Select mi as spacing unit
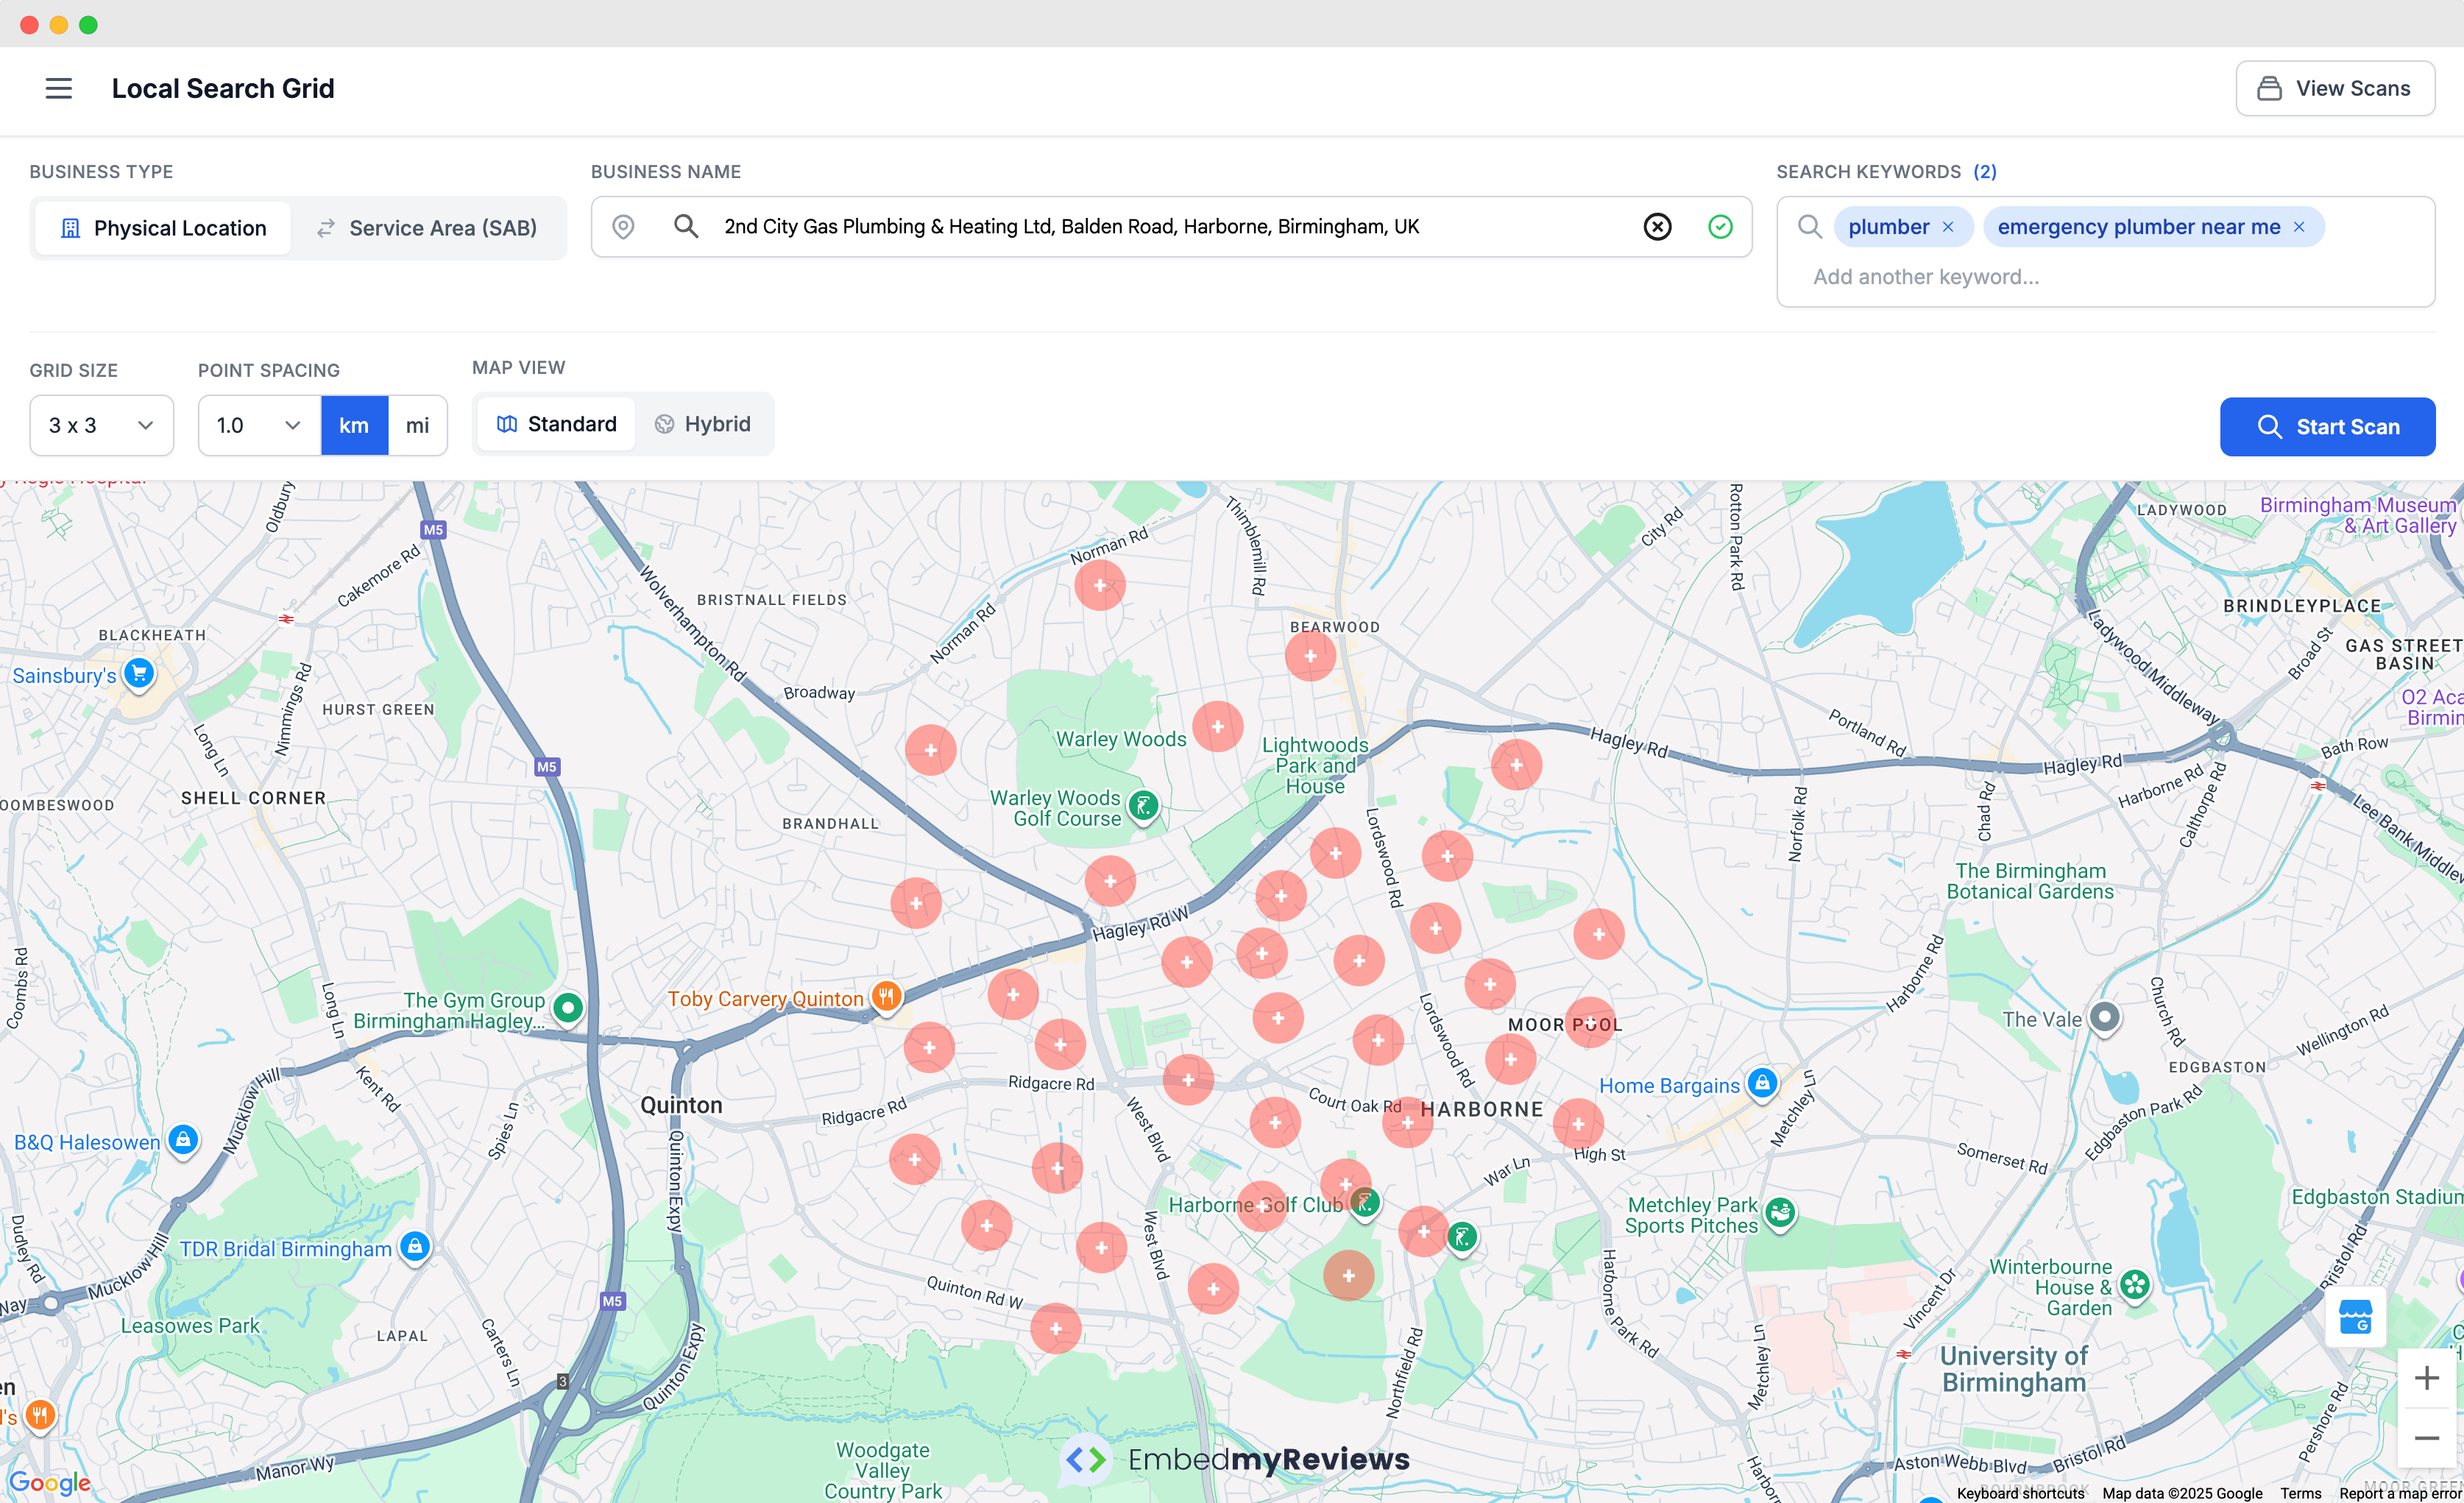The height and width of the screenshot is (1503, 2464). pos(417,425)
